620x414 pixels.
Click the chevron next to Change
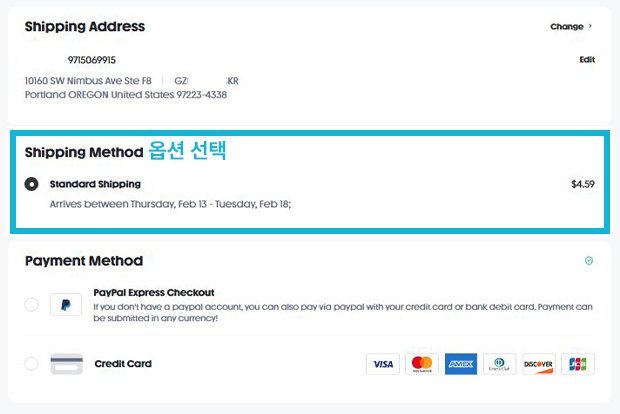(x=590, y=26)
